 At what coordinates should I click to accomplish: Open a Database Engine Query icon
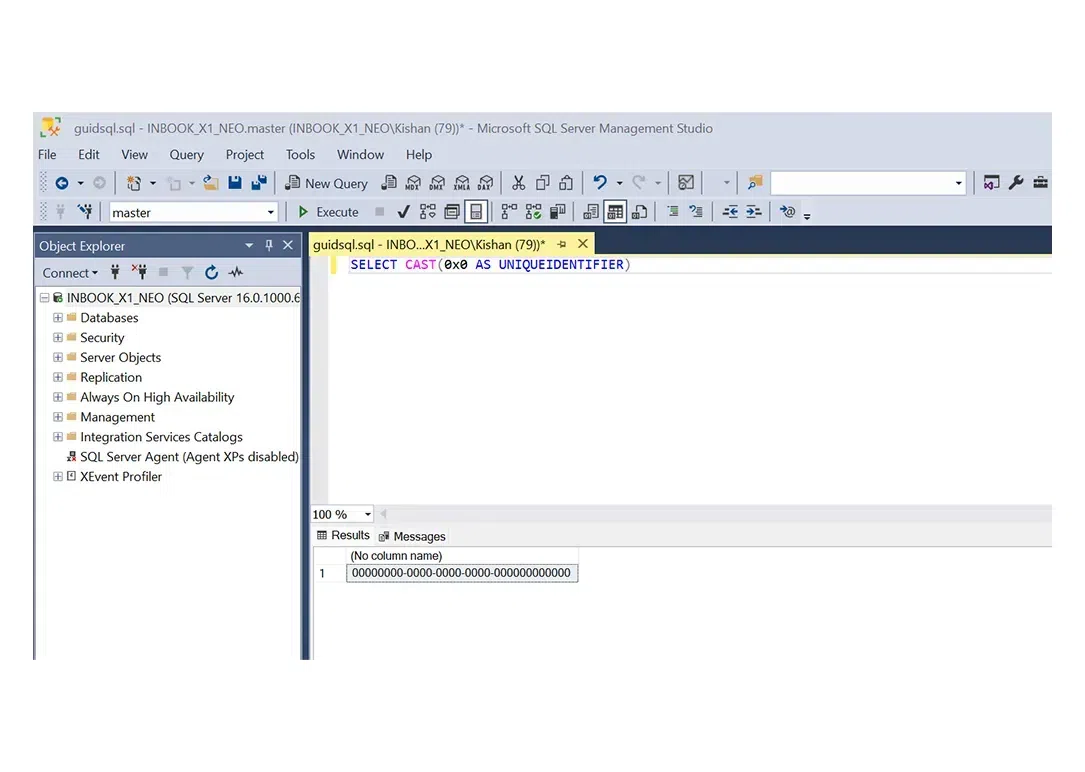click(x=389, y=183)
